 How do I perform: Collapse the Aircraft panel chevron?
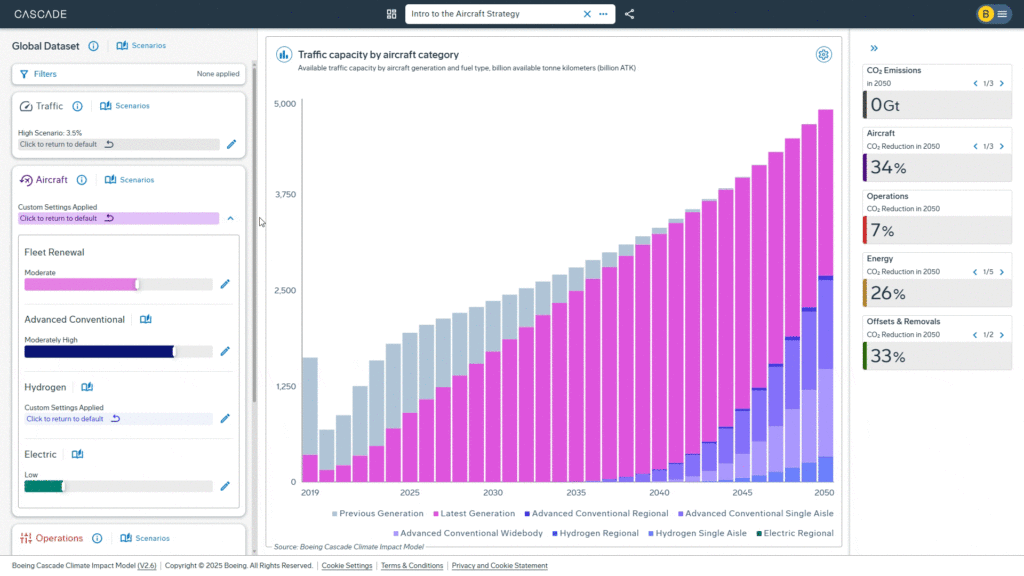point(229,218)
